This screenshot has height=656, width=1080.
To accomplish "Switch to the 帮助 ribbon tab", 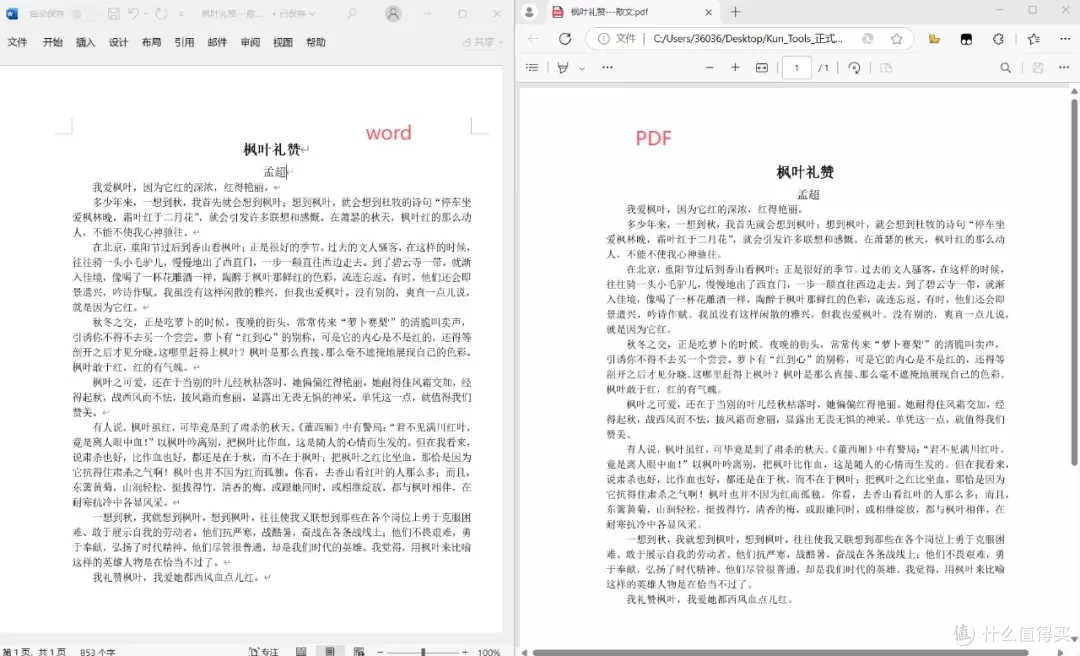I will (x=315, y=42).
